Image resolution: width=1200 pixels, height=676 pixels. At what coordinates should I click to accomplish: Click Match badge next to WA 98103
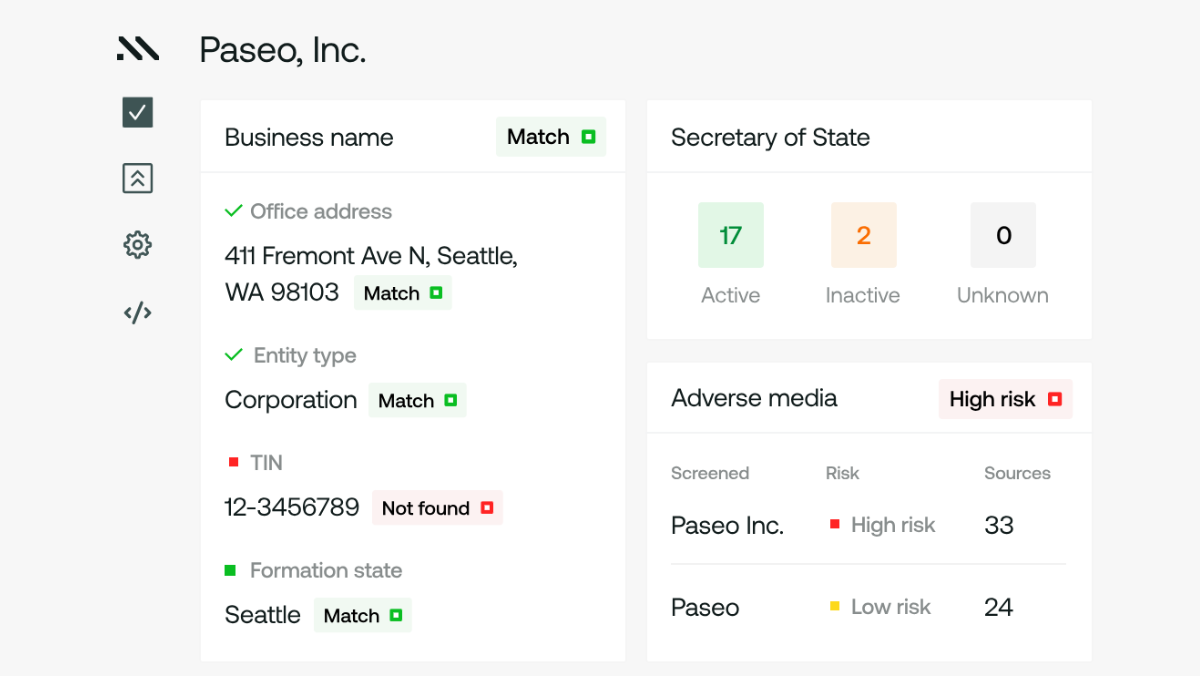[402, 293]
